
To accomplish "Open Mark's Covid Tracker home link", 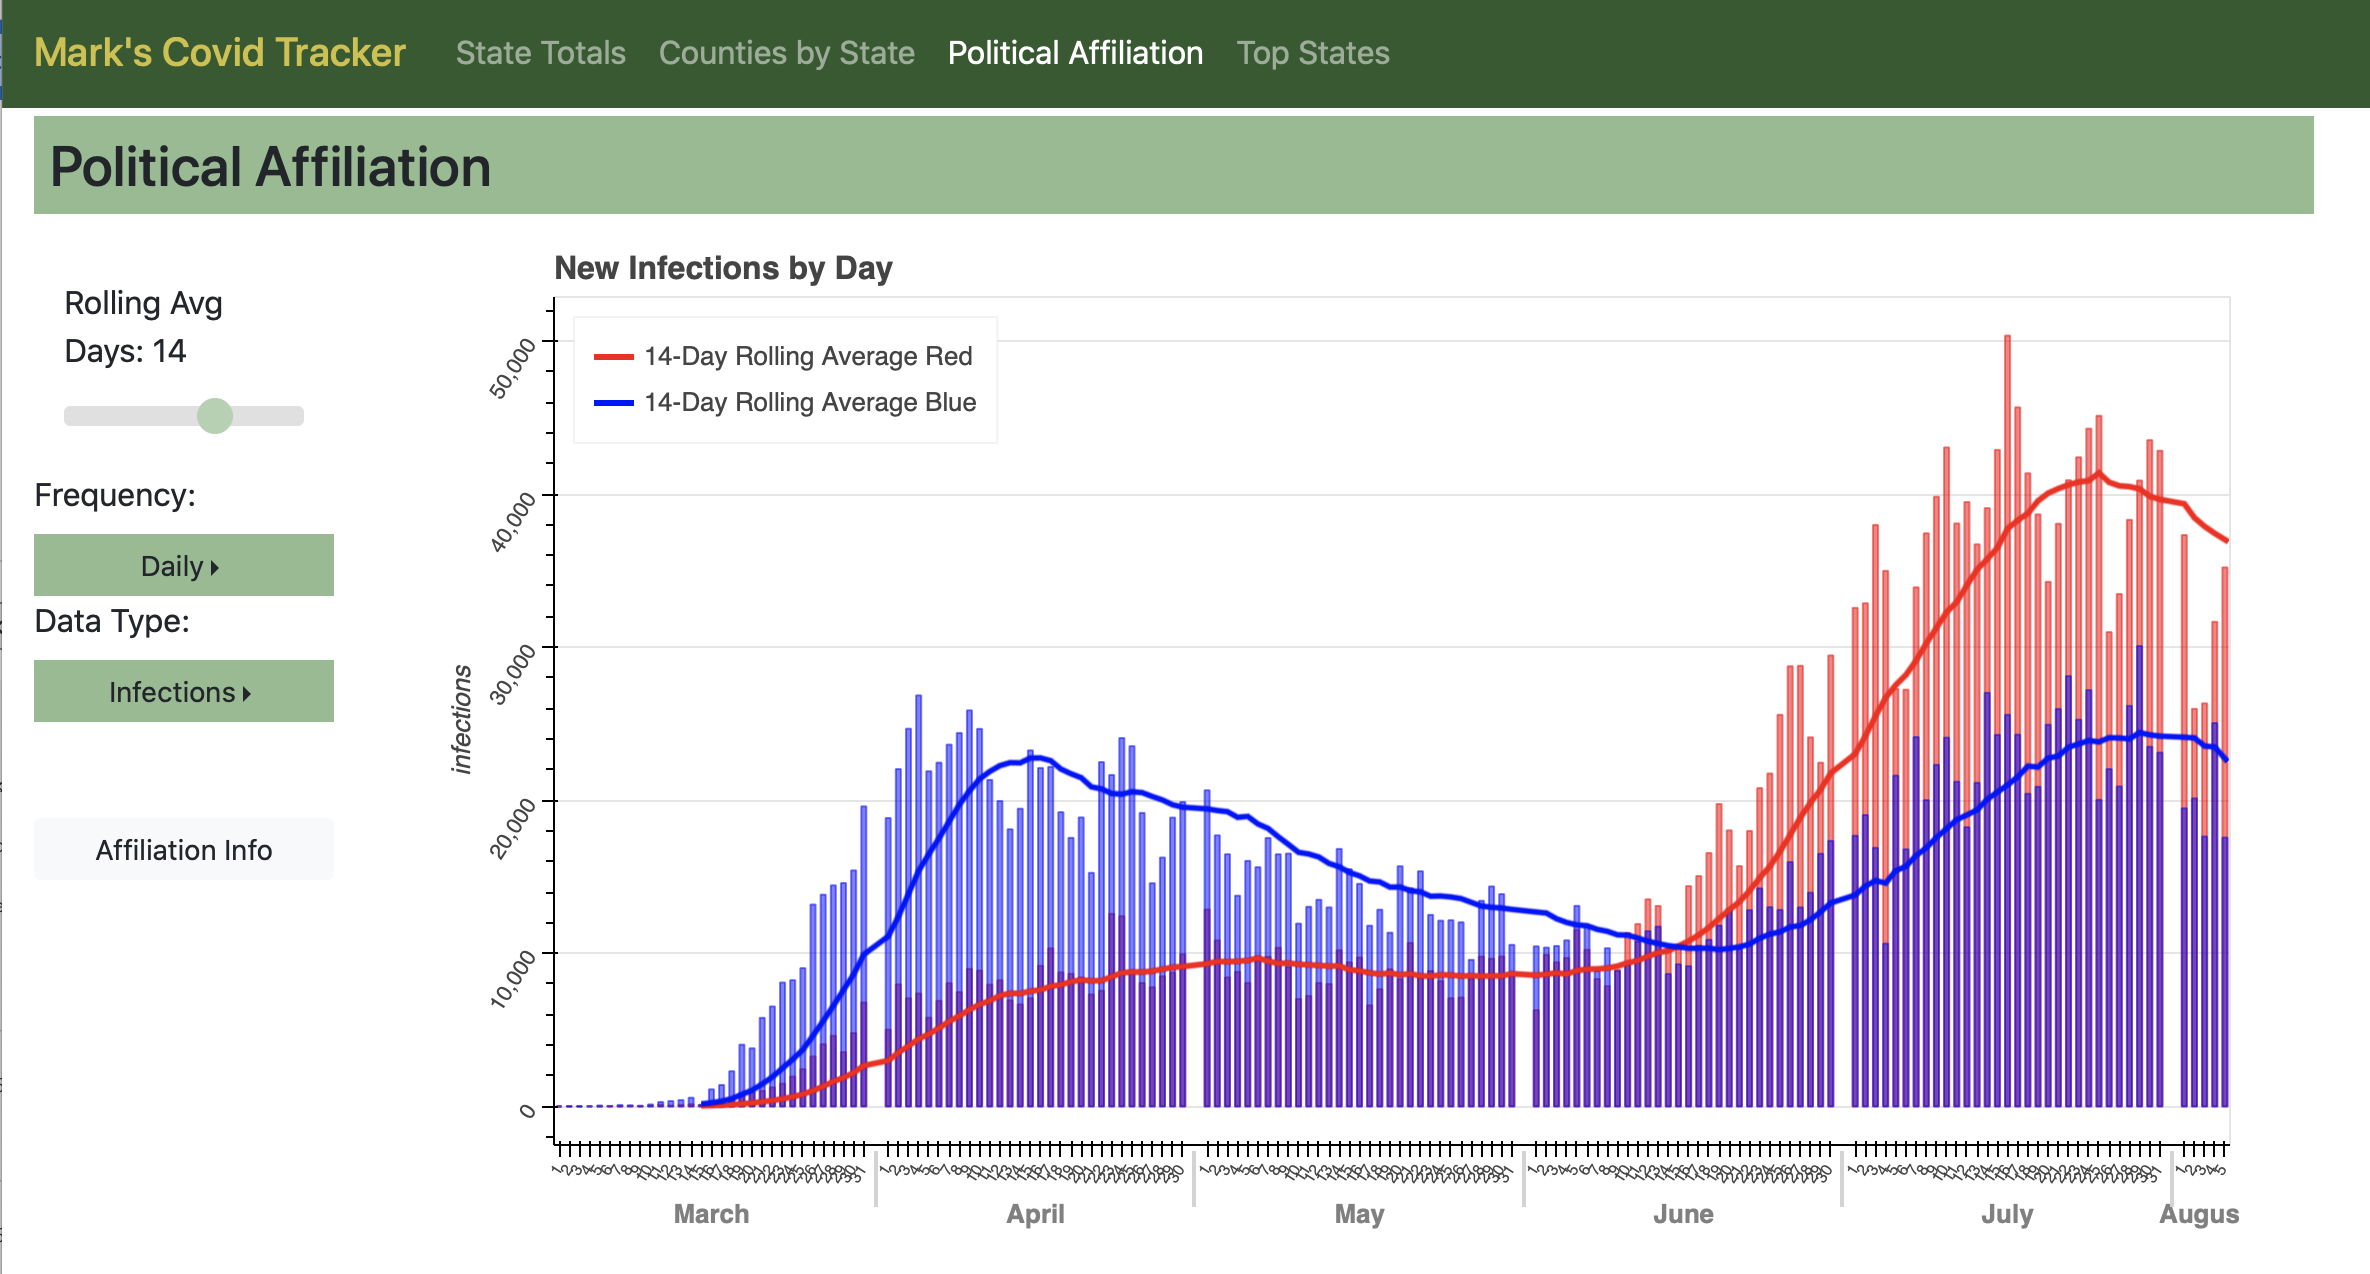I will coord(220,53).
